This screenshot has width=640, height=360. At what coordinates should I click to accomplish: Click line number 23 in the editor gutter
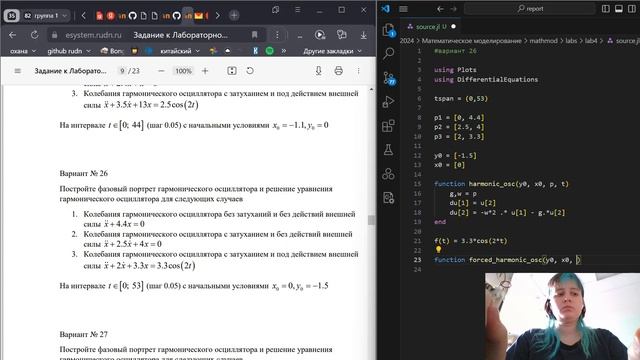click(417, 260)
